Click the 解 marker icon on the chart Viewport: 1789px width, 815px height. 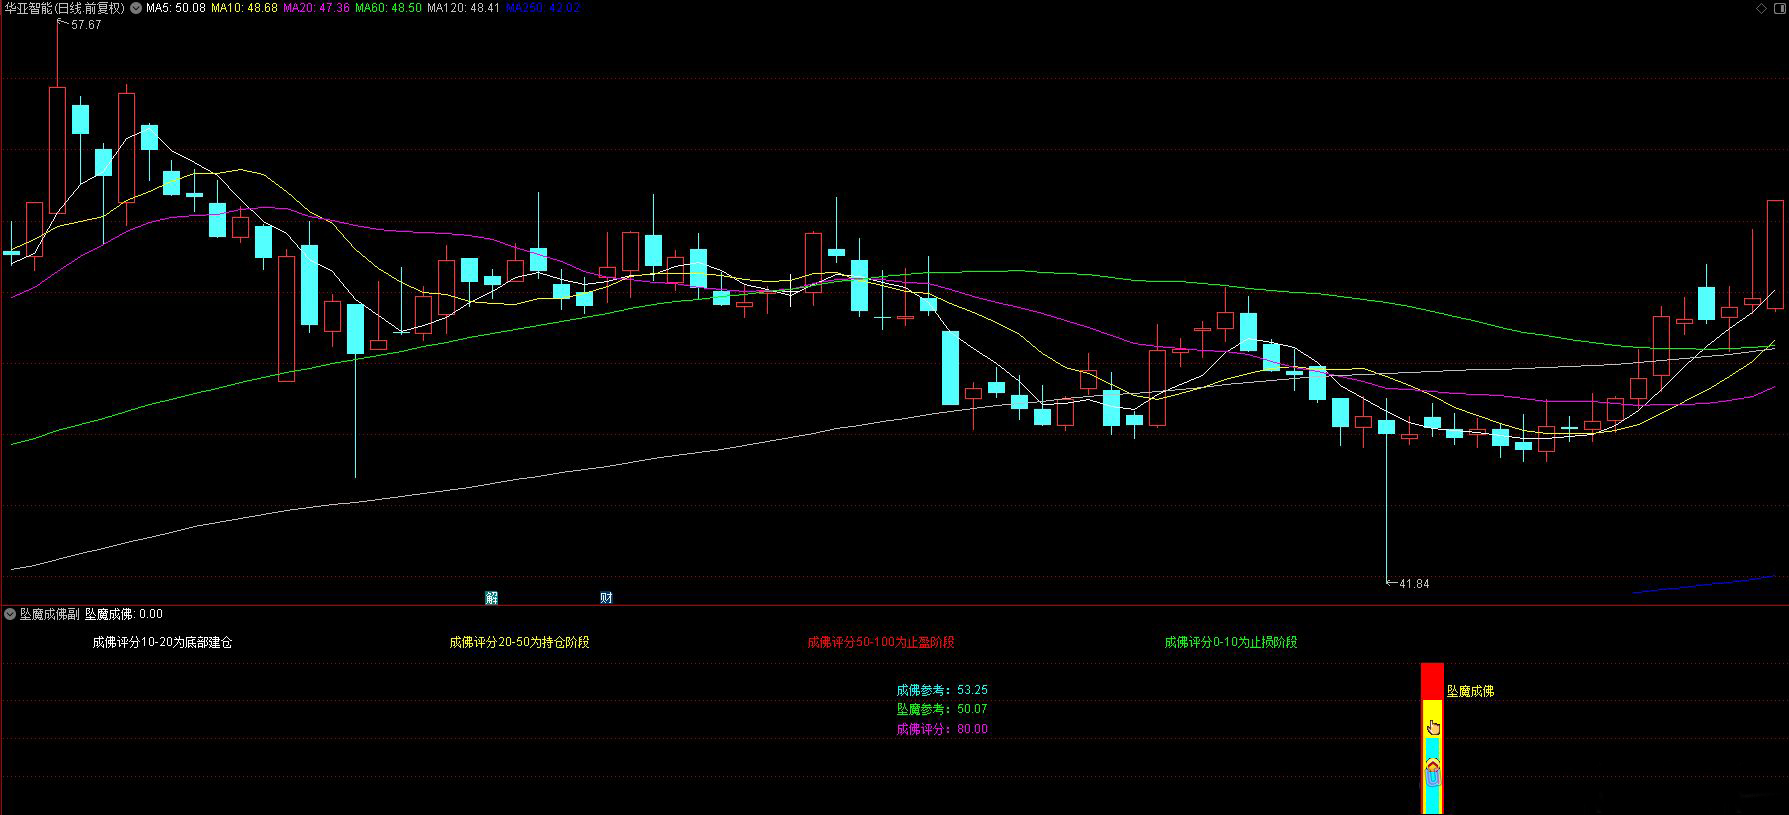[491, 598]
